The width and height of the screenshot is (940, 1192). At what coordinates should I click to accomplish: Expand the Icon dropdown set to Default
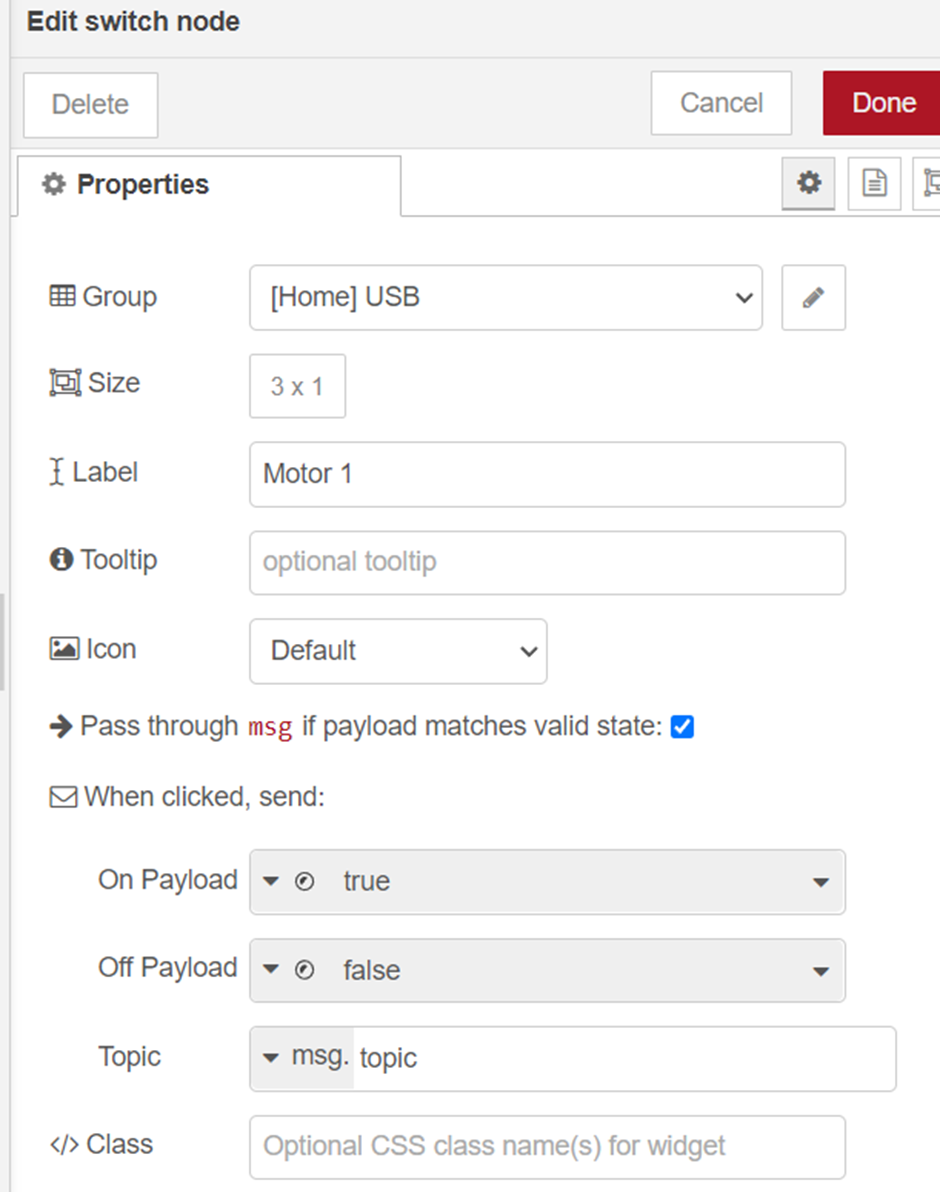point(398,651)
